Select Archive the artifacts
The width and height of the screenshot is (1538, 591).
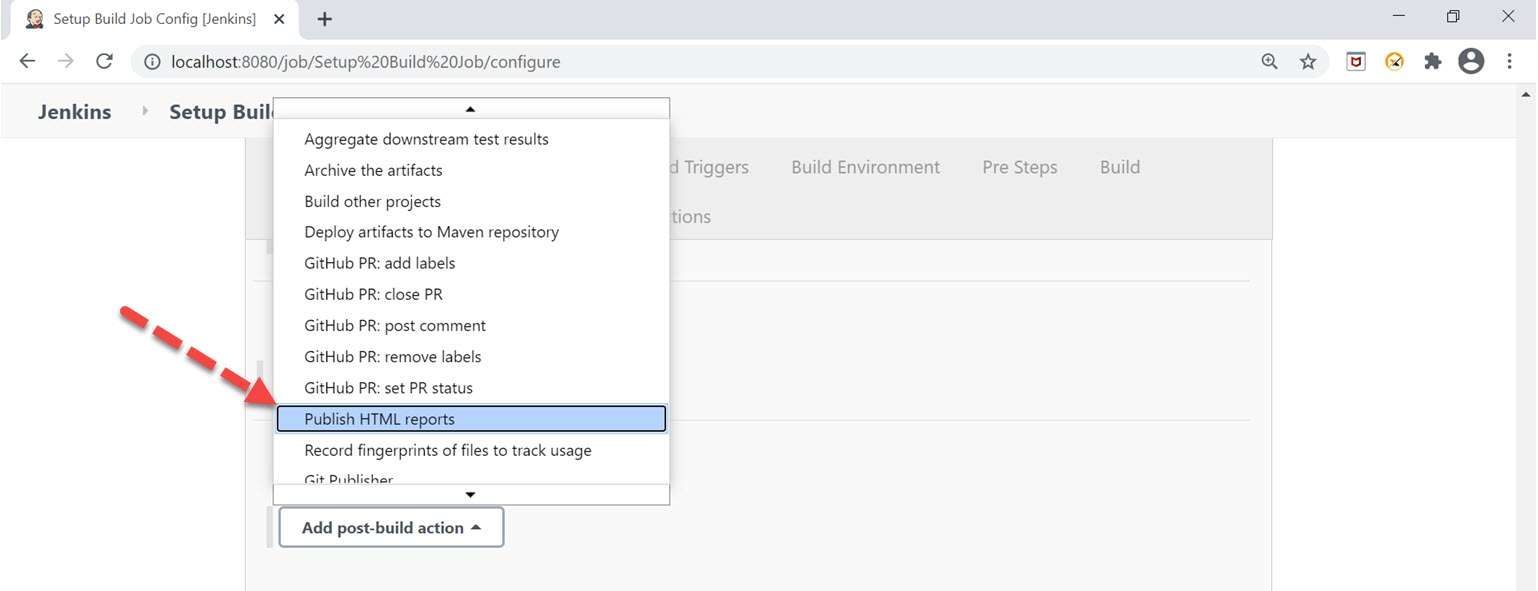click(x=470, y=170)
